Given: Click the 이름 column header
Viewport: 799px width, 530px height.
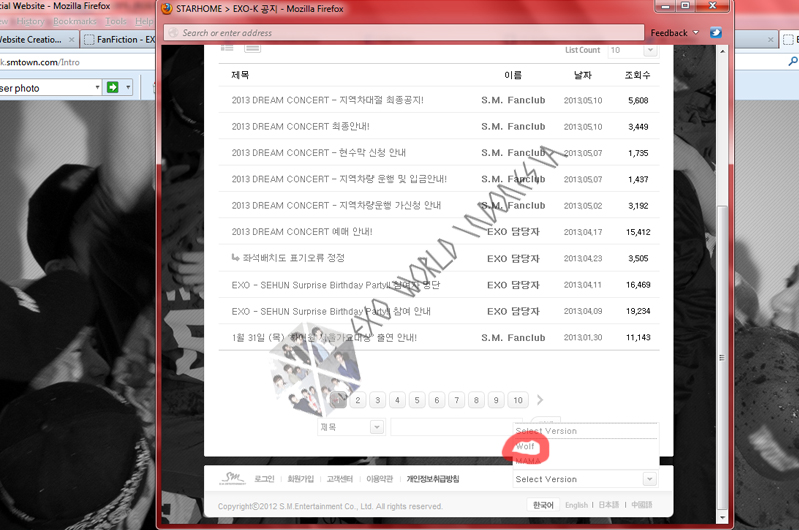Looking at the screenshot, I should [x=513, y=75].
